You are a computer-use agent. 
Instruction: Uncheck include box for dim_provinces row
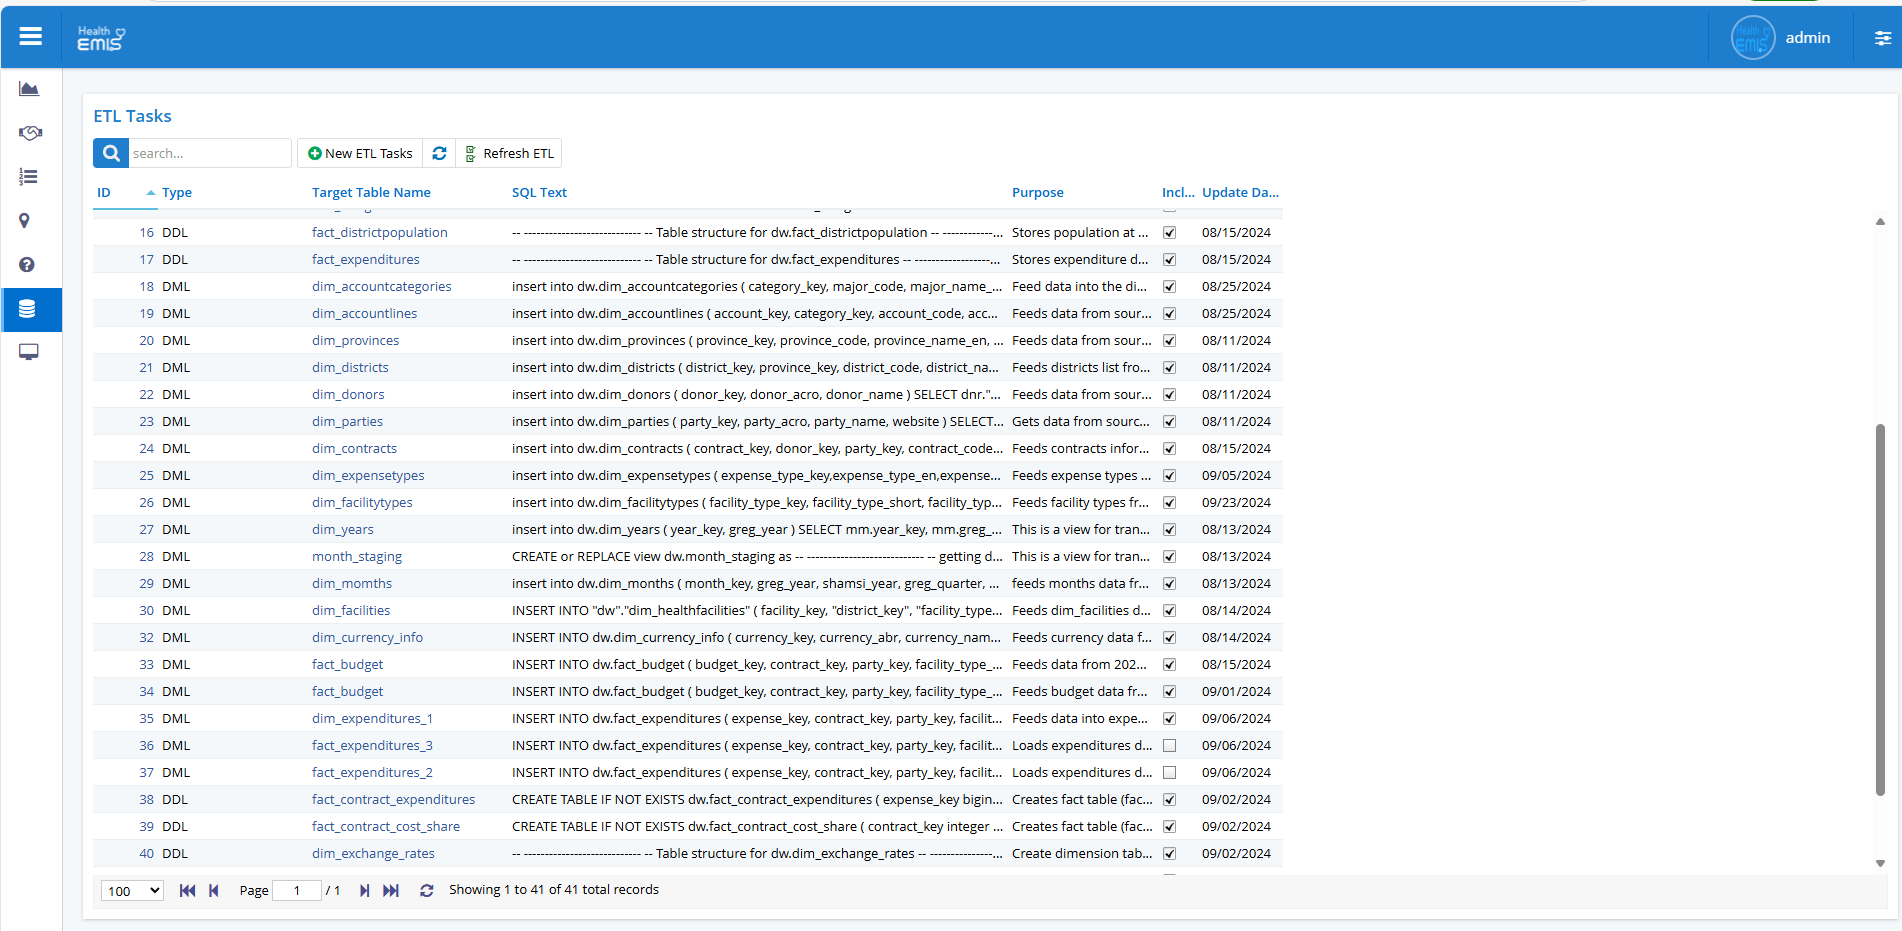point(1169,341)
